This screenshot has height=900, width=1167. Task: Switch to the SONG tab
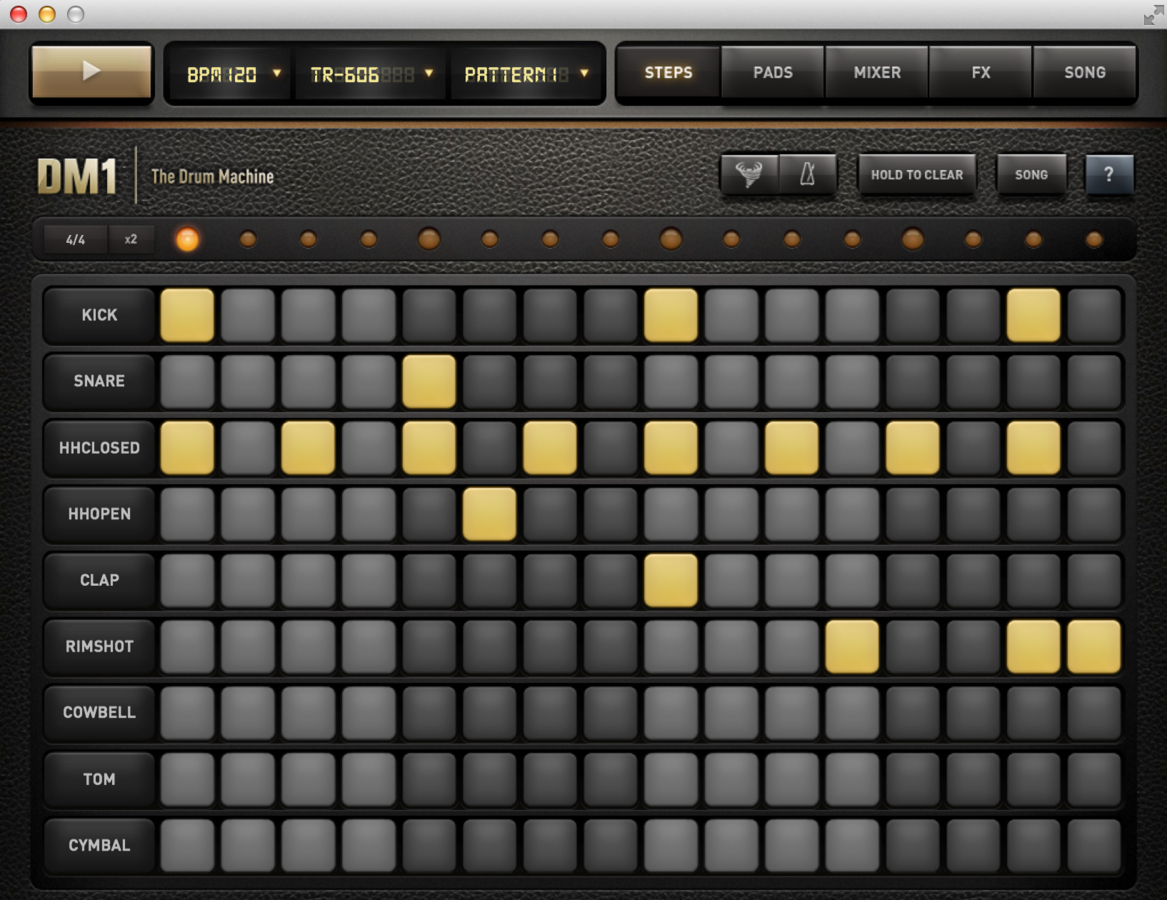click(1084, 72)
